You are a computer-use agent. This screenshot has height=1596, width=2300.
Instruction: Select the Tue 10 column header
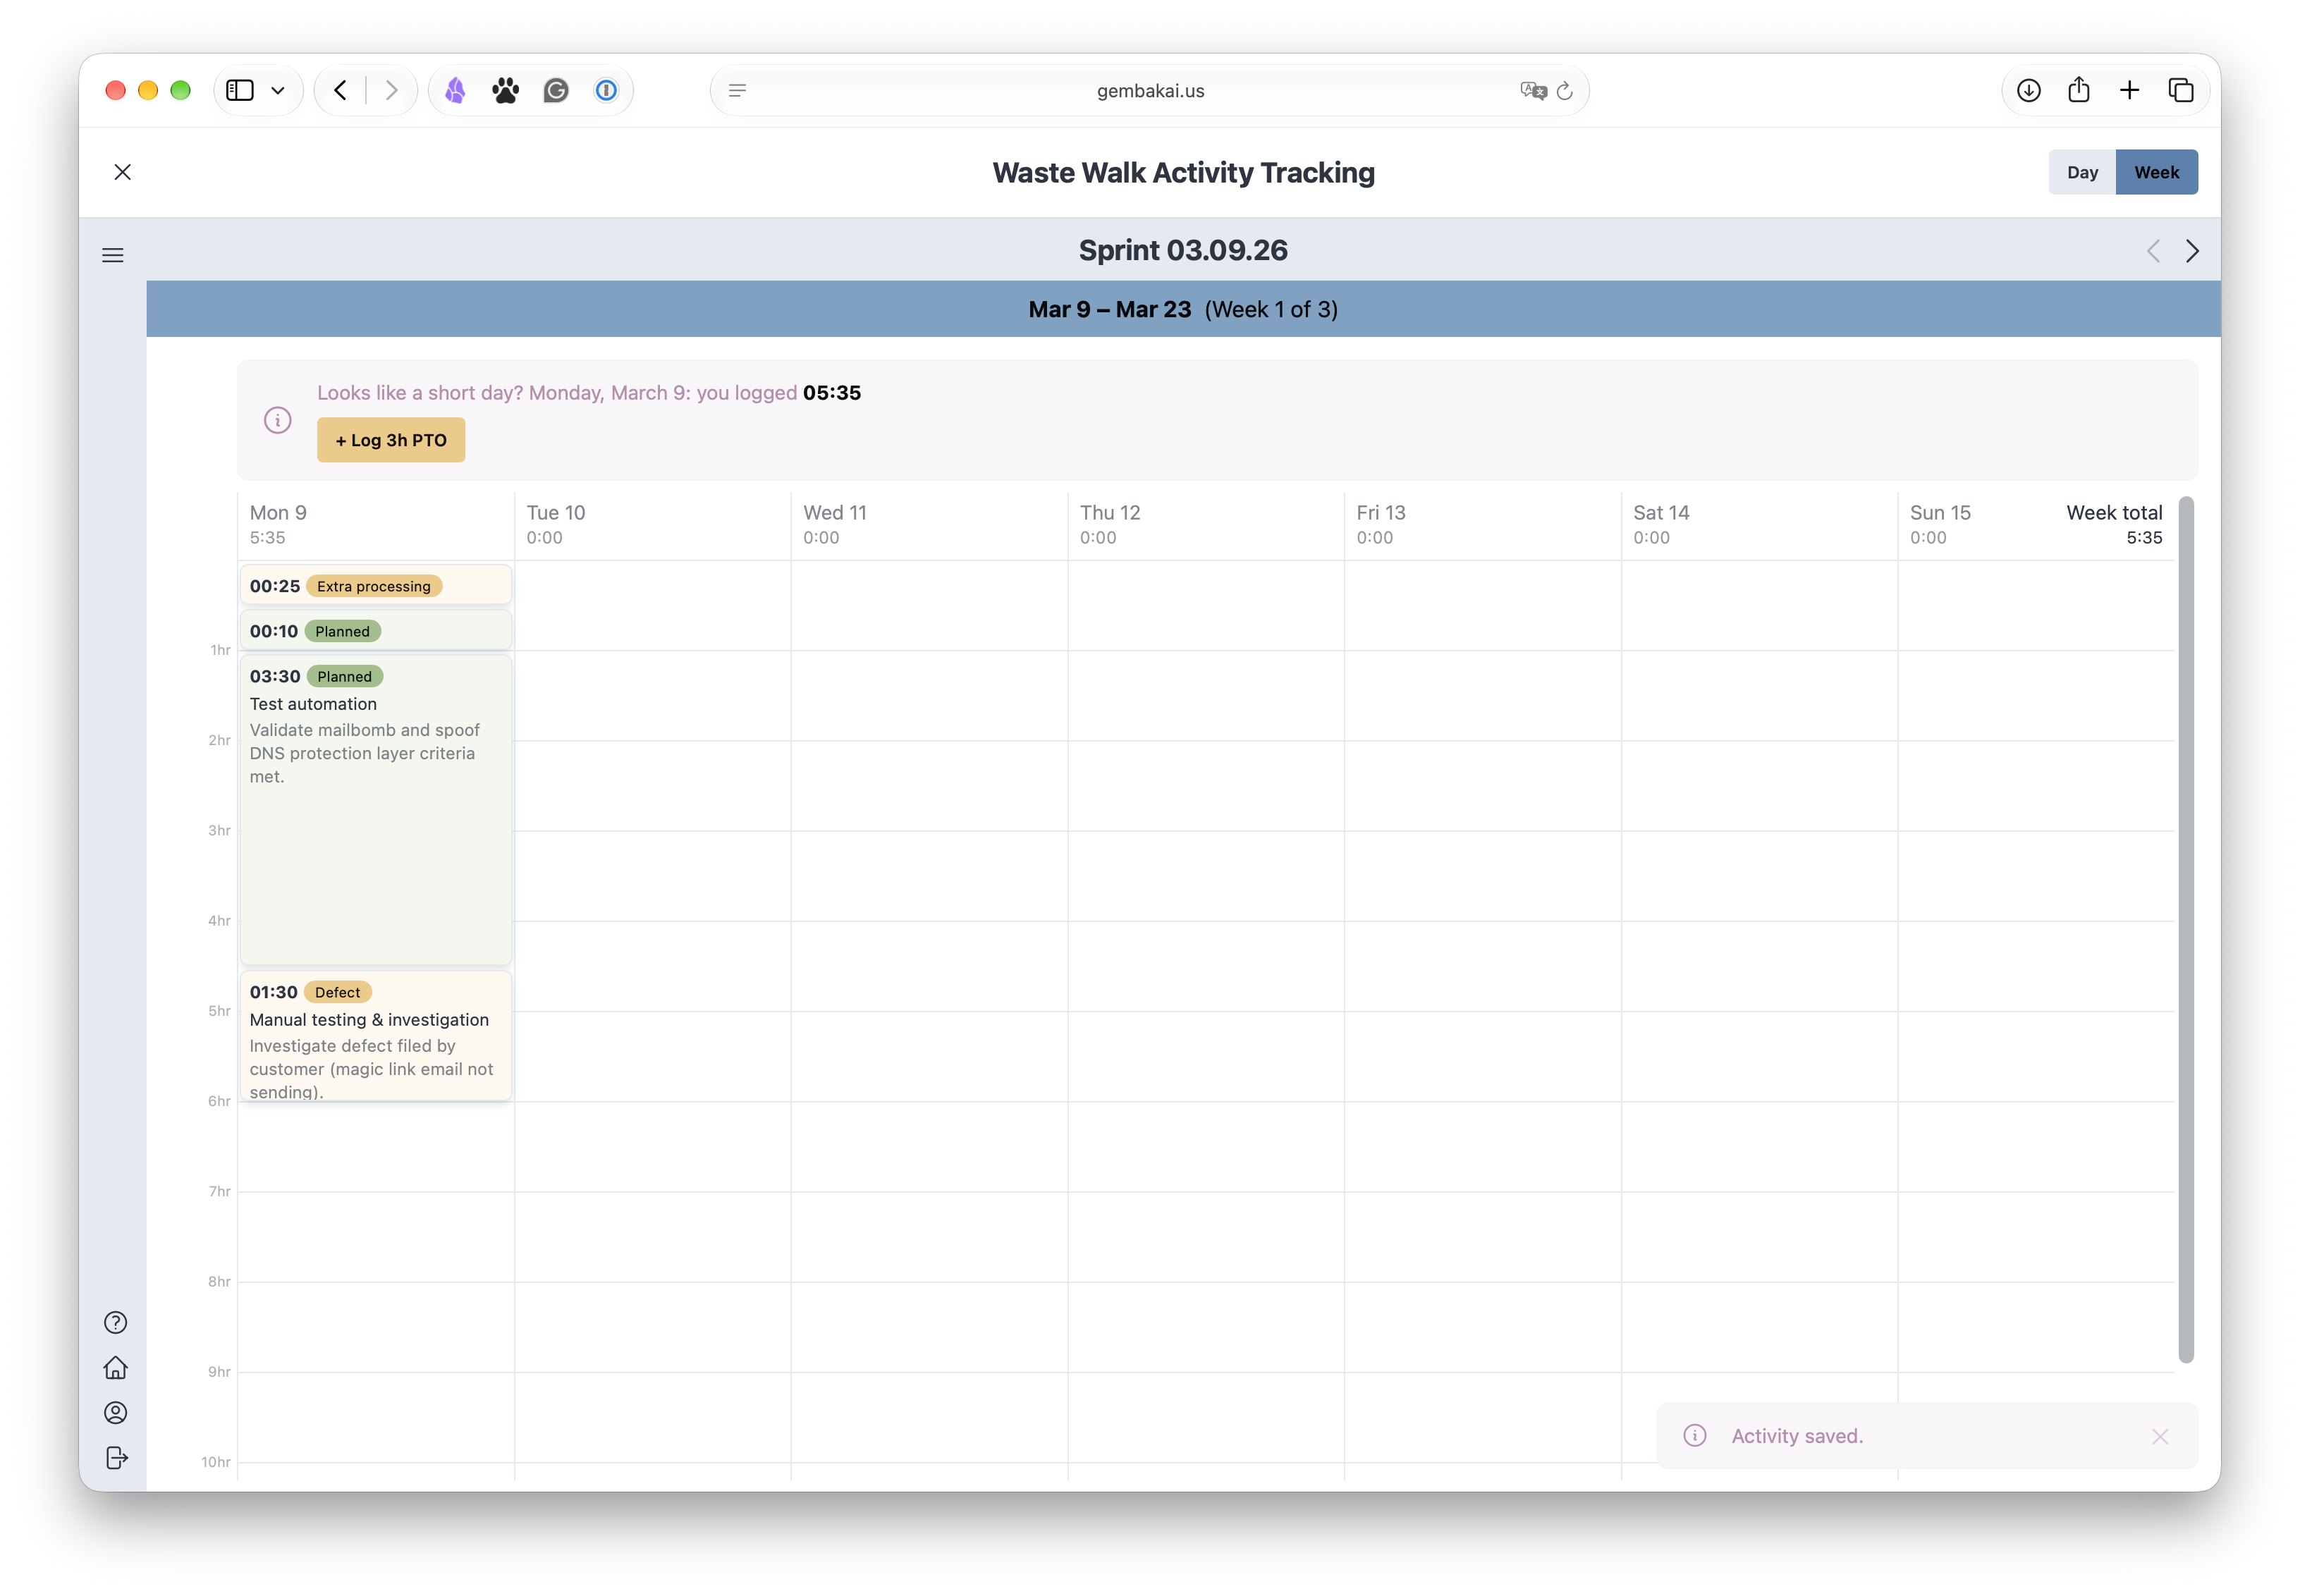653,525
